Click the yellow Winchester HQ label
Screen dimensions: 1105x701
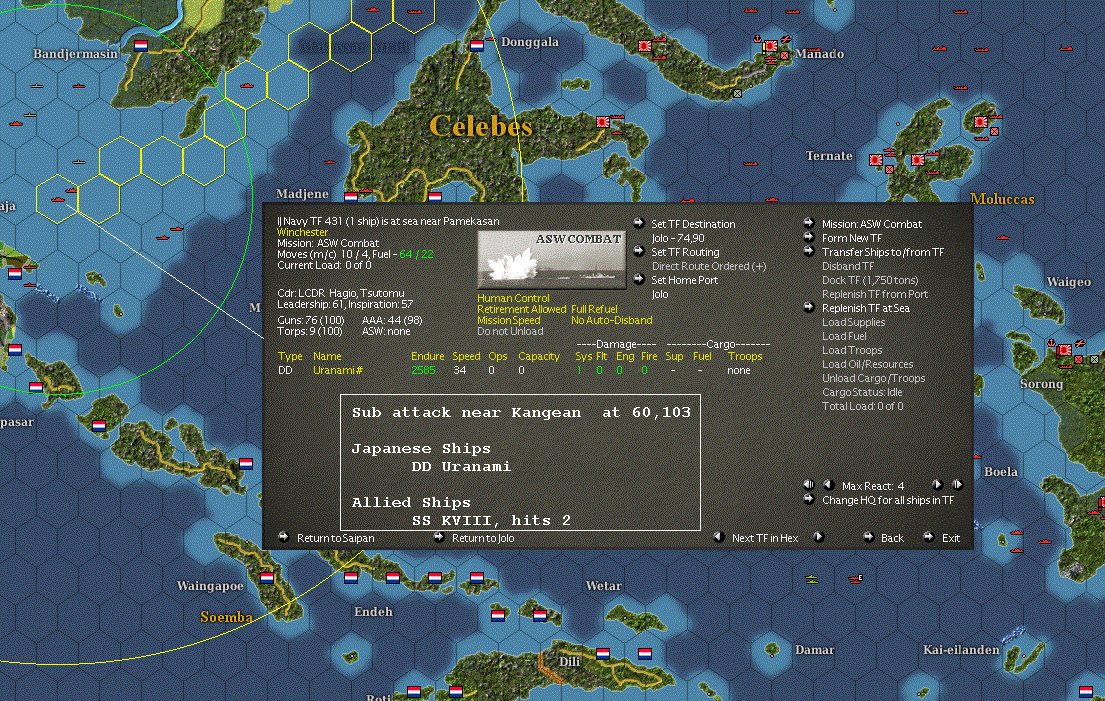coord(302,232)
